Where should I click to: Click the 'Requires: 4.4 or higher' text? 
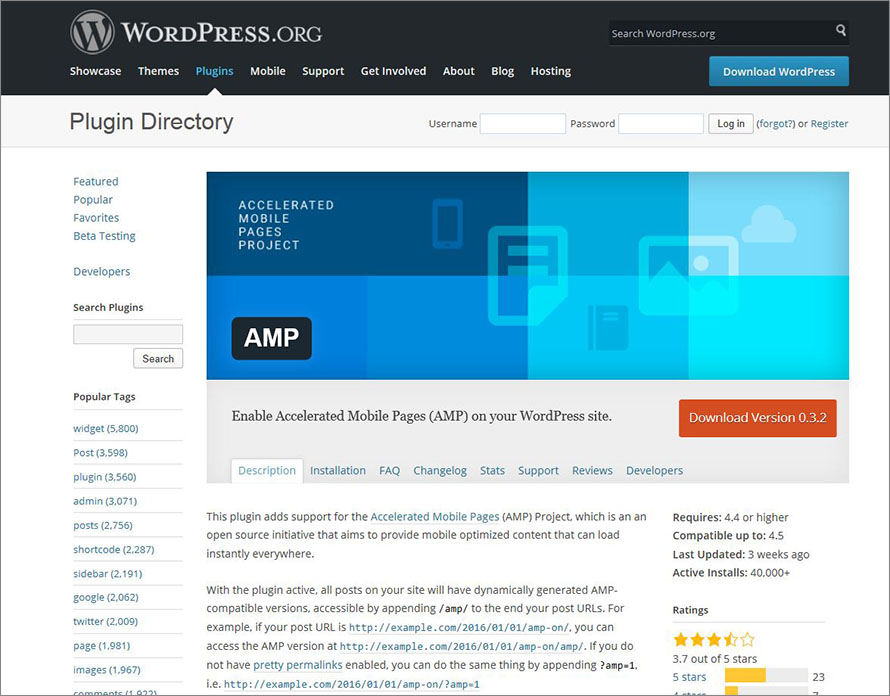(731, 517)
